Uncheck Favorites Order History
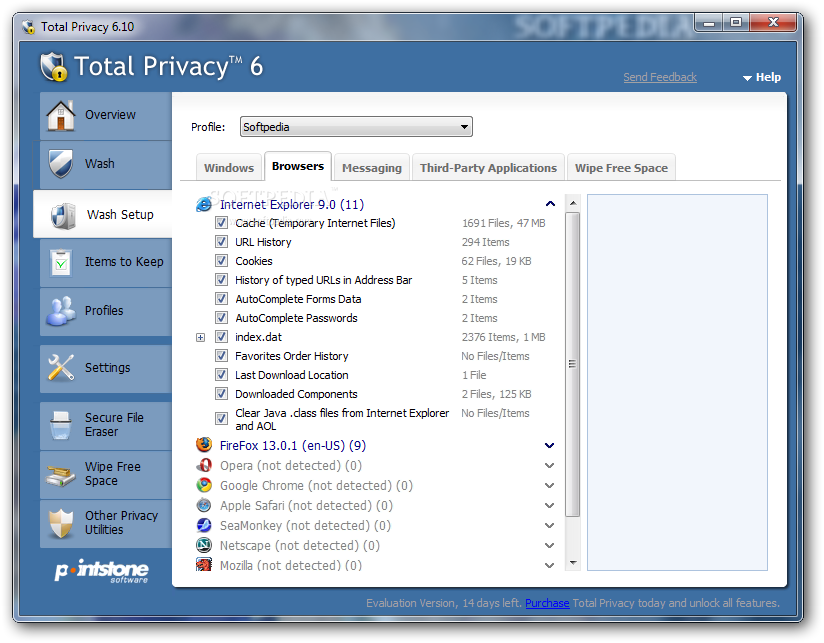This screenshot has height=643, width=824. (221, 356)
